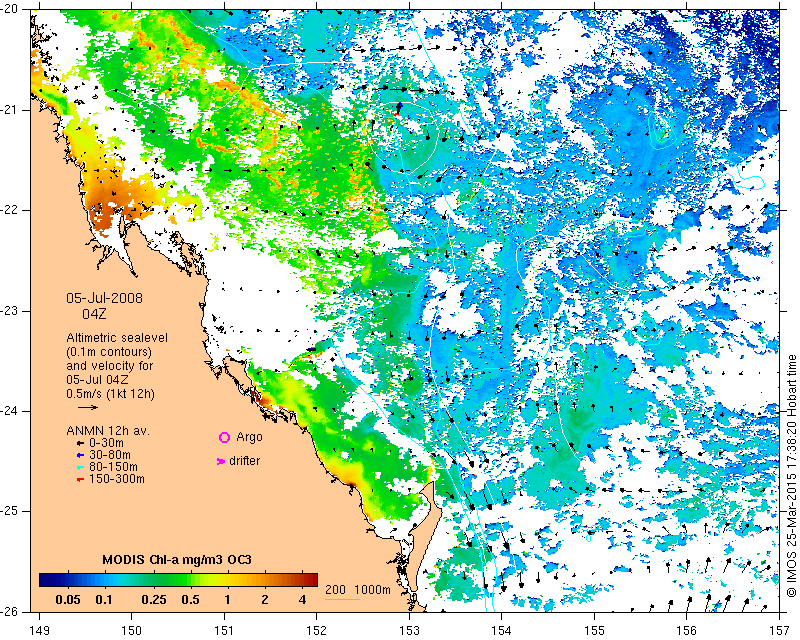Image resolution: width=800 pixels, height=640 pixels.
Task: Click the '05-Jul-2008' date label
Action: (105, 298)
